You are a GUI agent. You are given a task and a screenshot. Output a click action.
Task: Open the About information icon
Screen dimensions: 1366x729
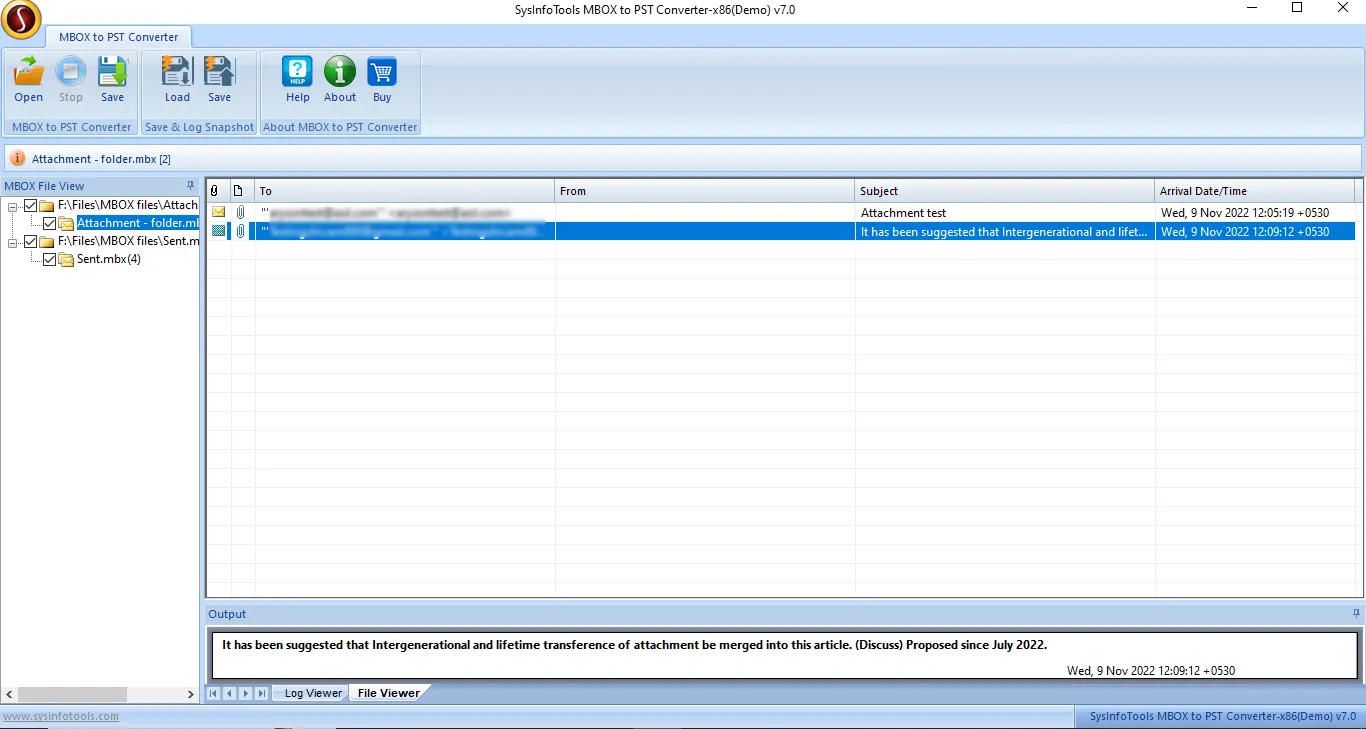tap(340, 73)
